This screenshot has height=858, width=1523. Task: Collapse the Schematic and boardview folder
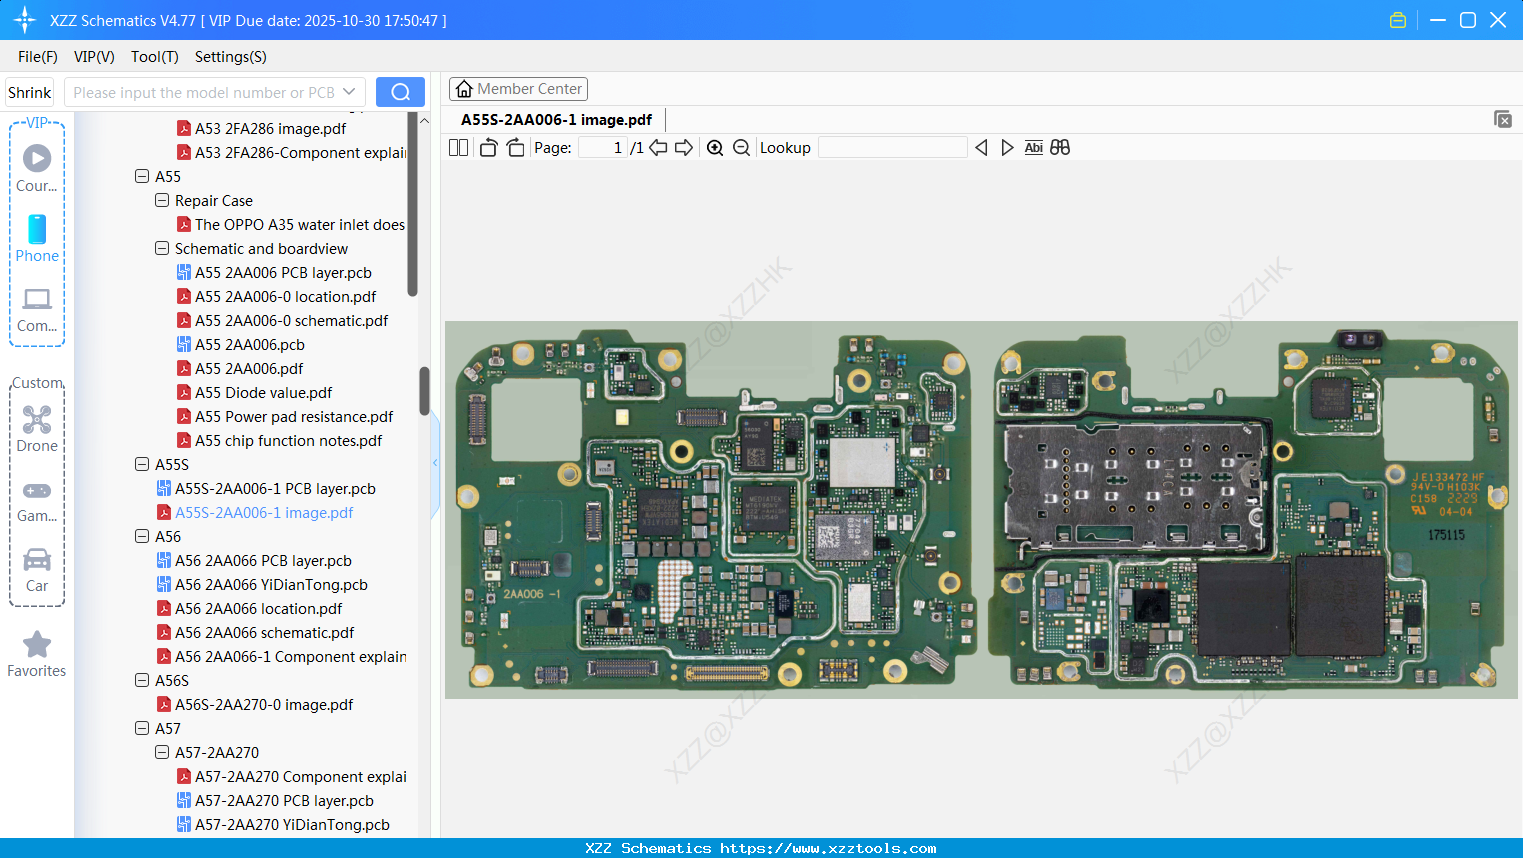pyautogui.click(x=162, y=248)
